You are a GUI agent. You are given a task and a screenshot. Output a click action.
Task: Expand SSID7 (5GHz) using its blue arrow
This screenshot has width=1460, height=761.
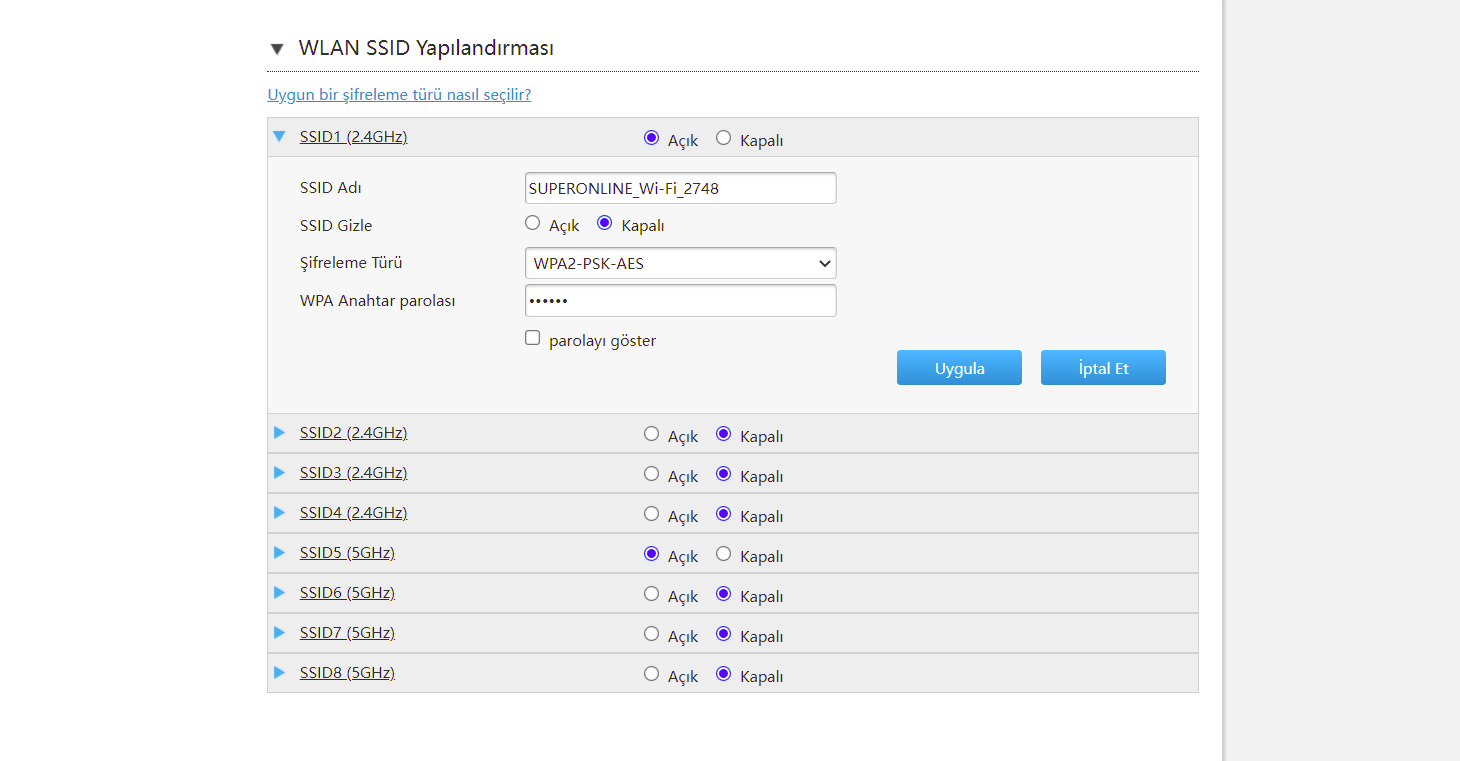(x=279, y=633)
